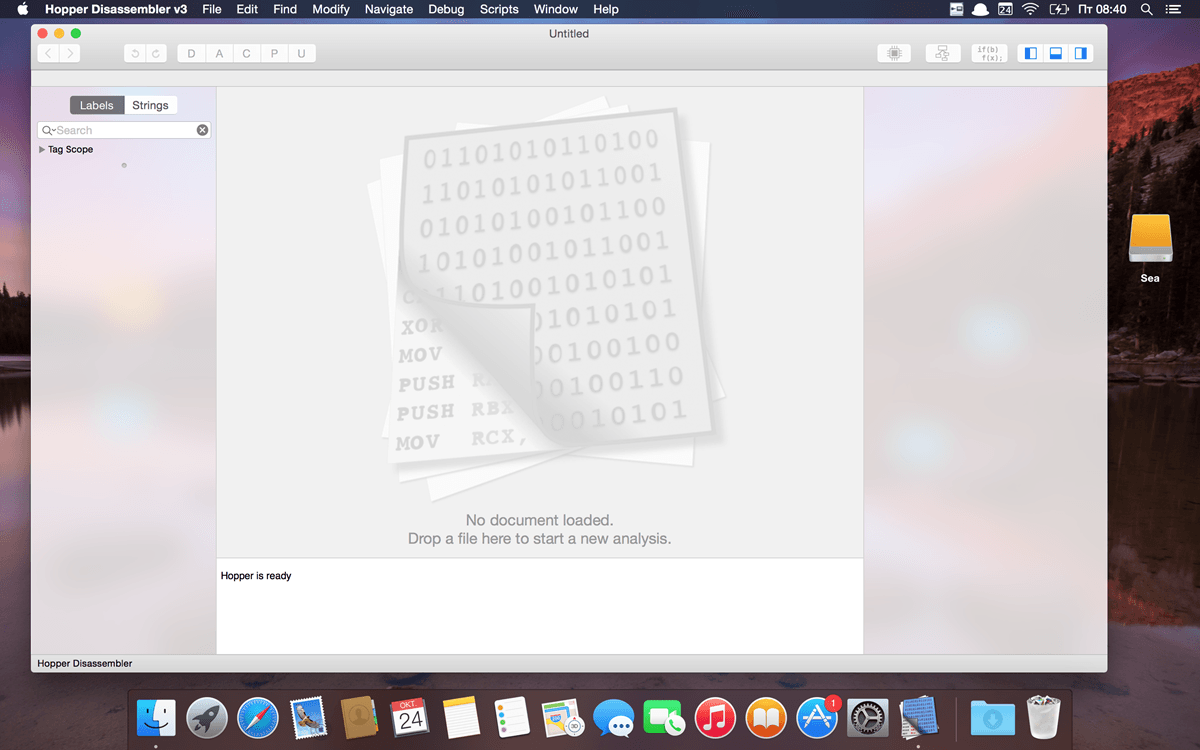Click the label Search field

pyautogui.click(x=124, y=130)
